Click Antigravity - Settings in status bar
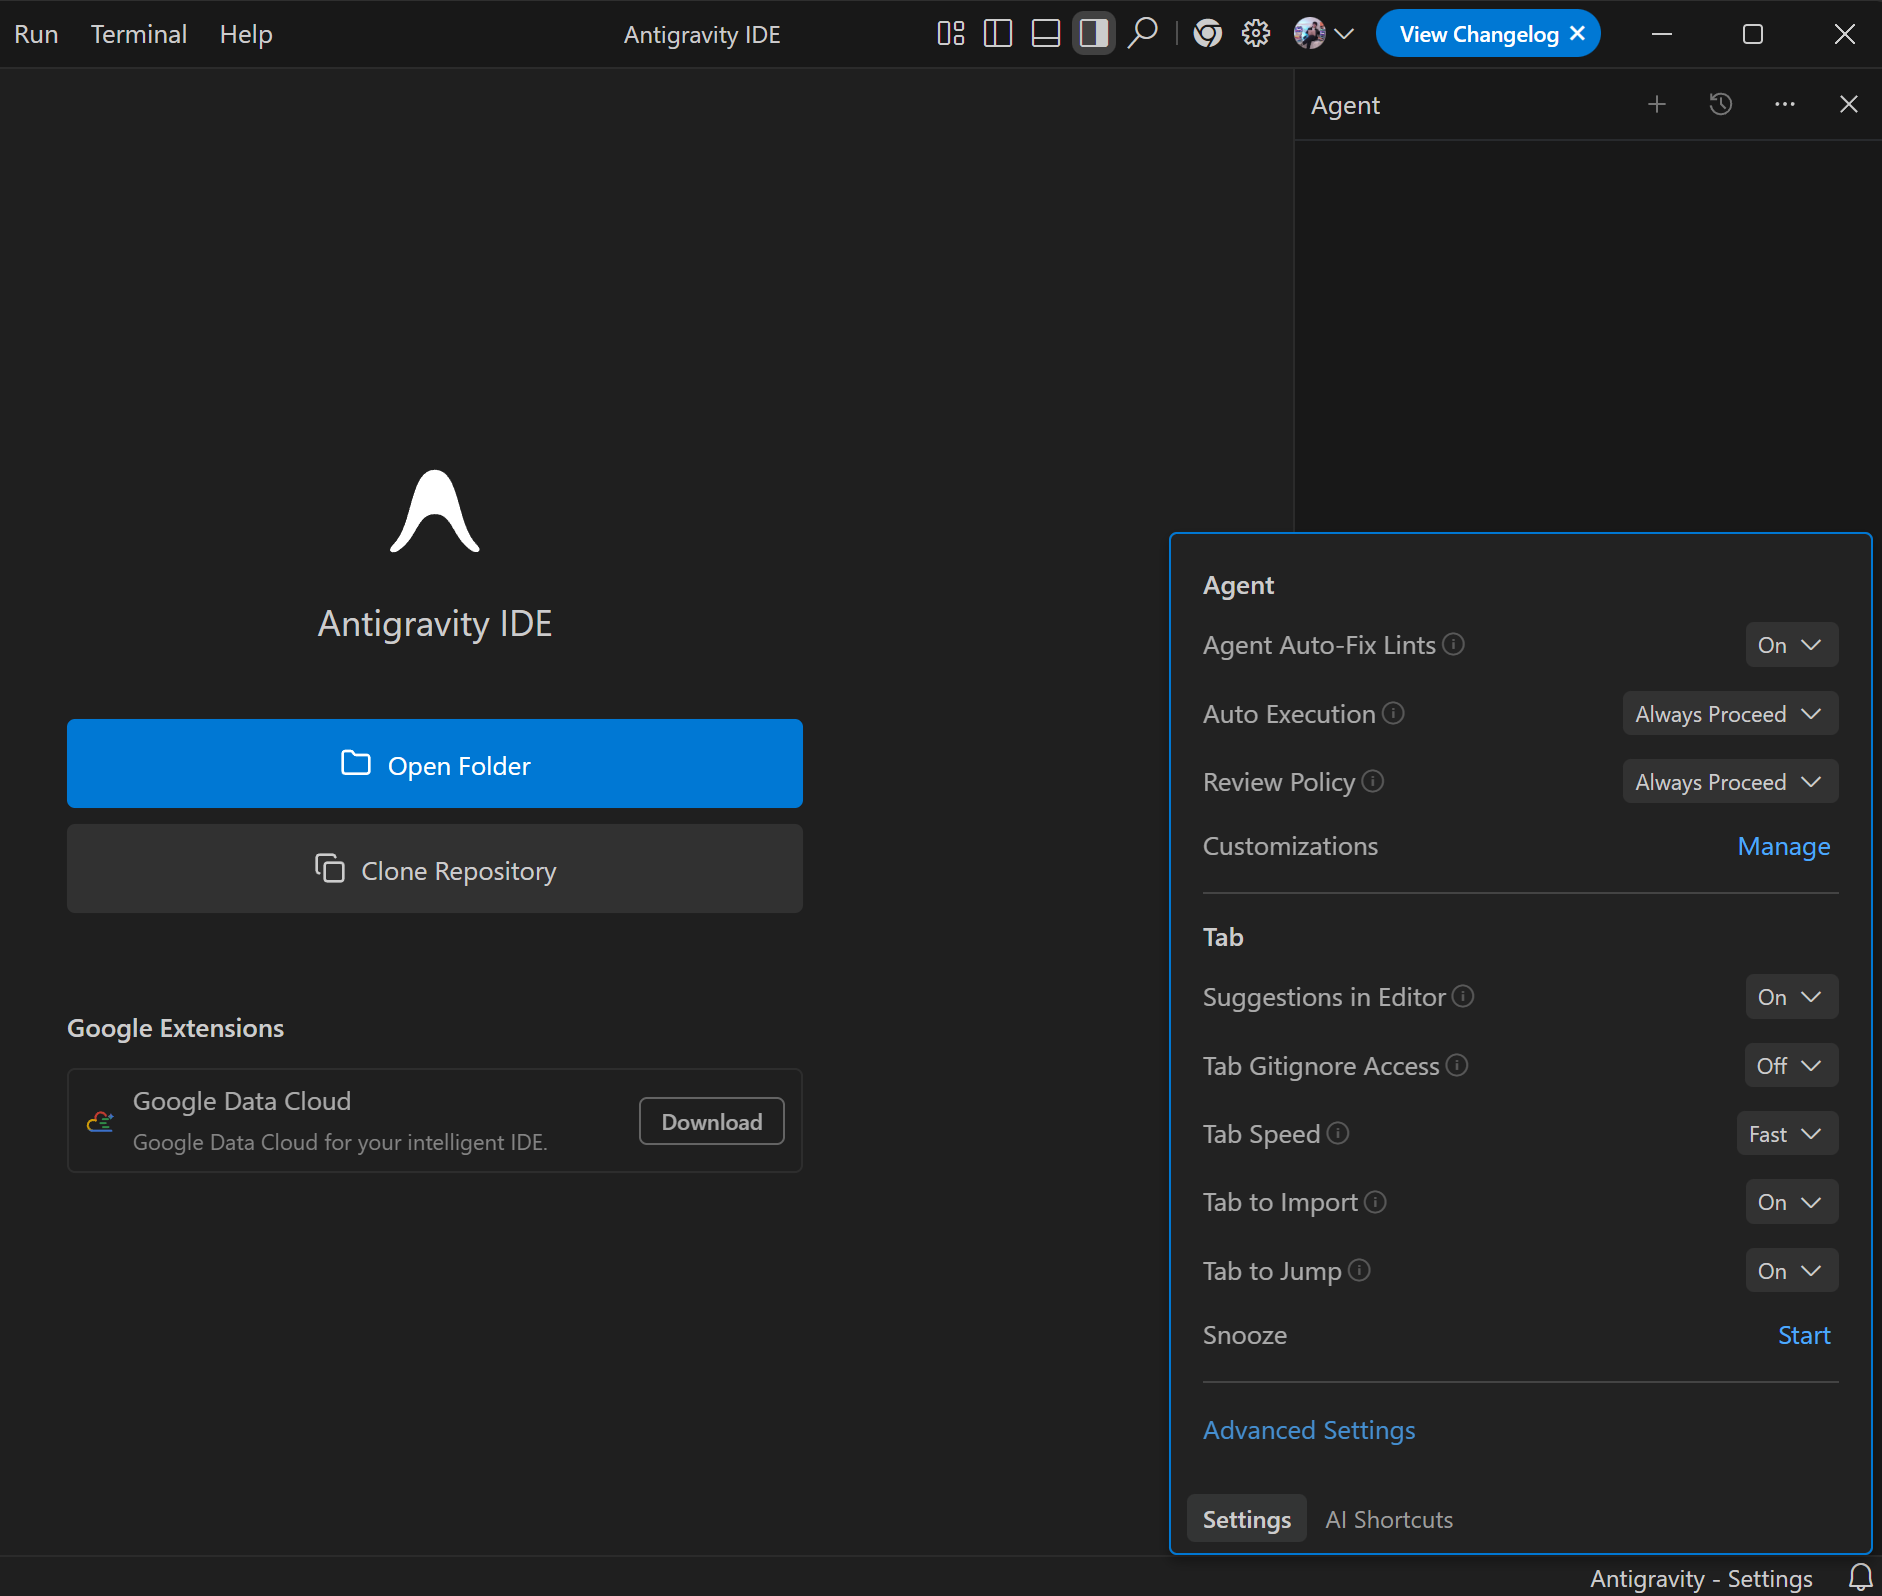This screenshot has width=1882, height=1596. tap(1701, 1578)
